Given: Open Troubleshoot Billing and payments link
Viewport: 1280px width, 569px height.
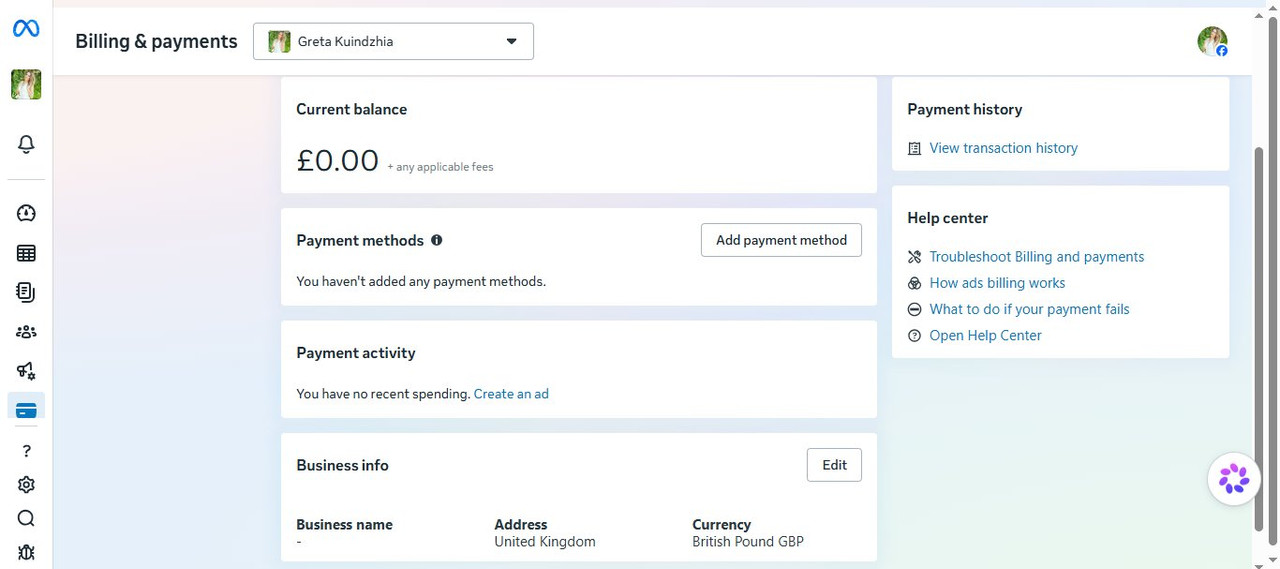Looking at the screenshot, I should tap(1037, 257).
